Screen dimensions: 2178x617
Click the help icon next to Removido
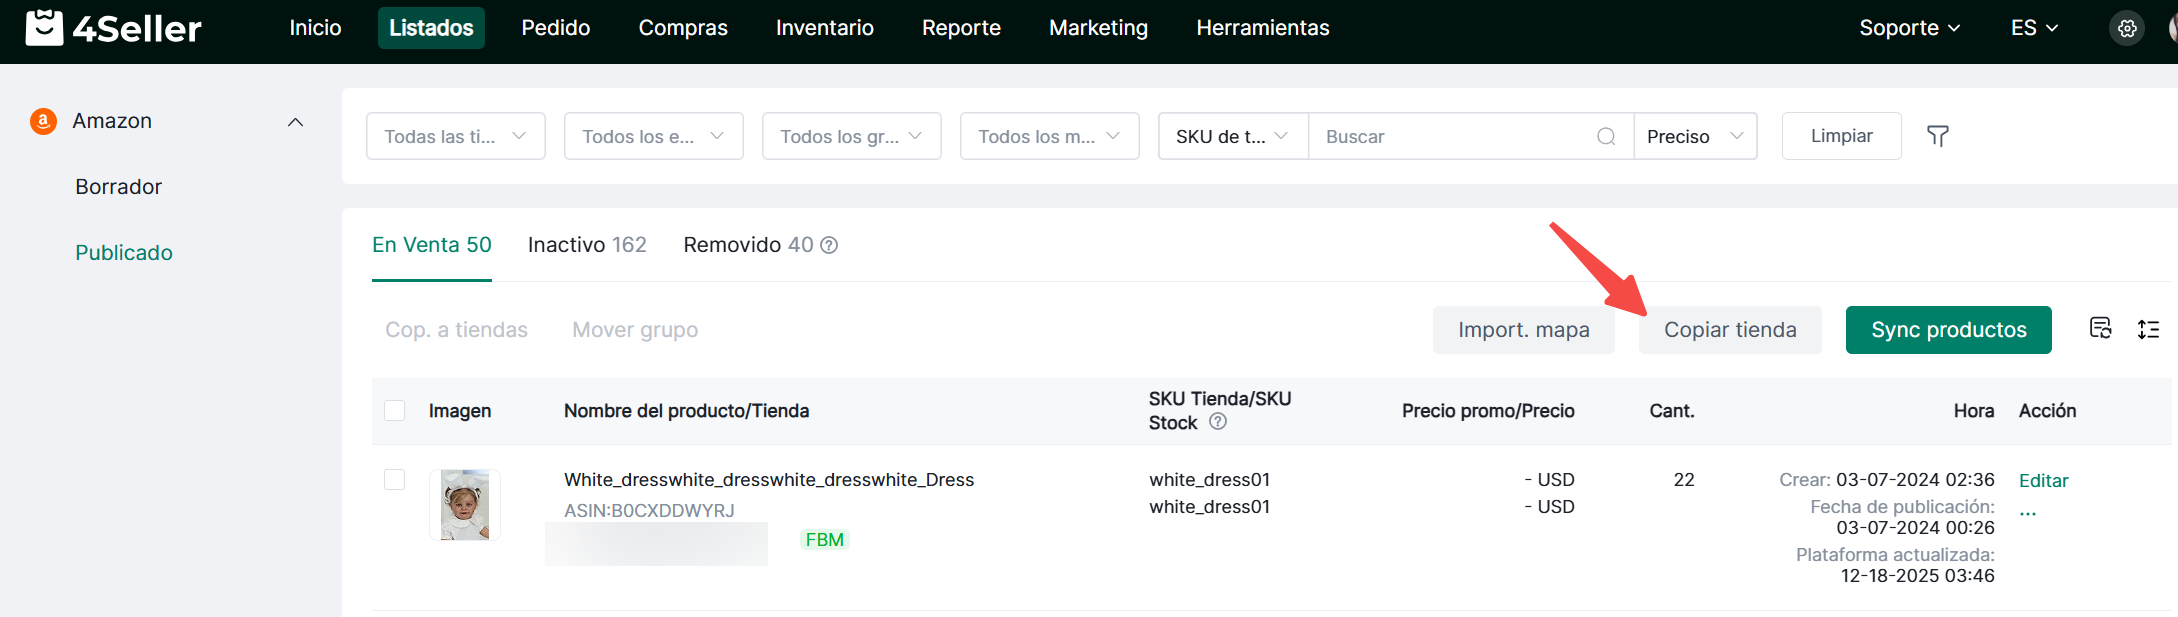829,245
